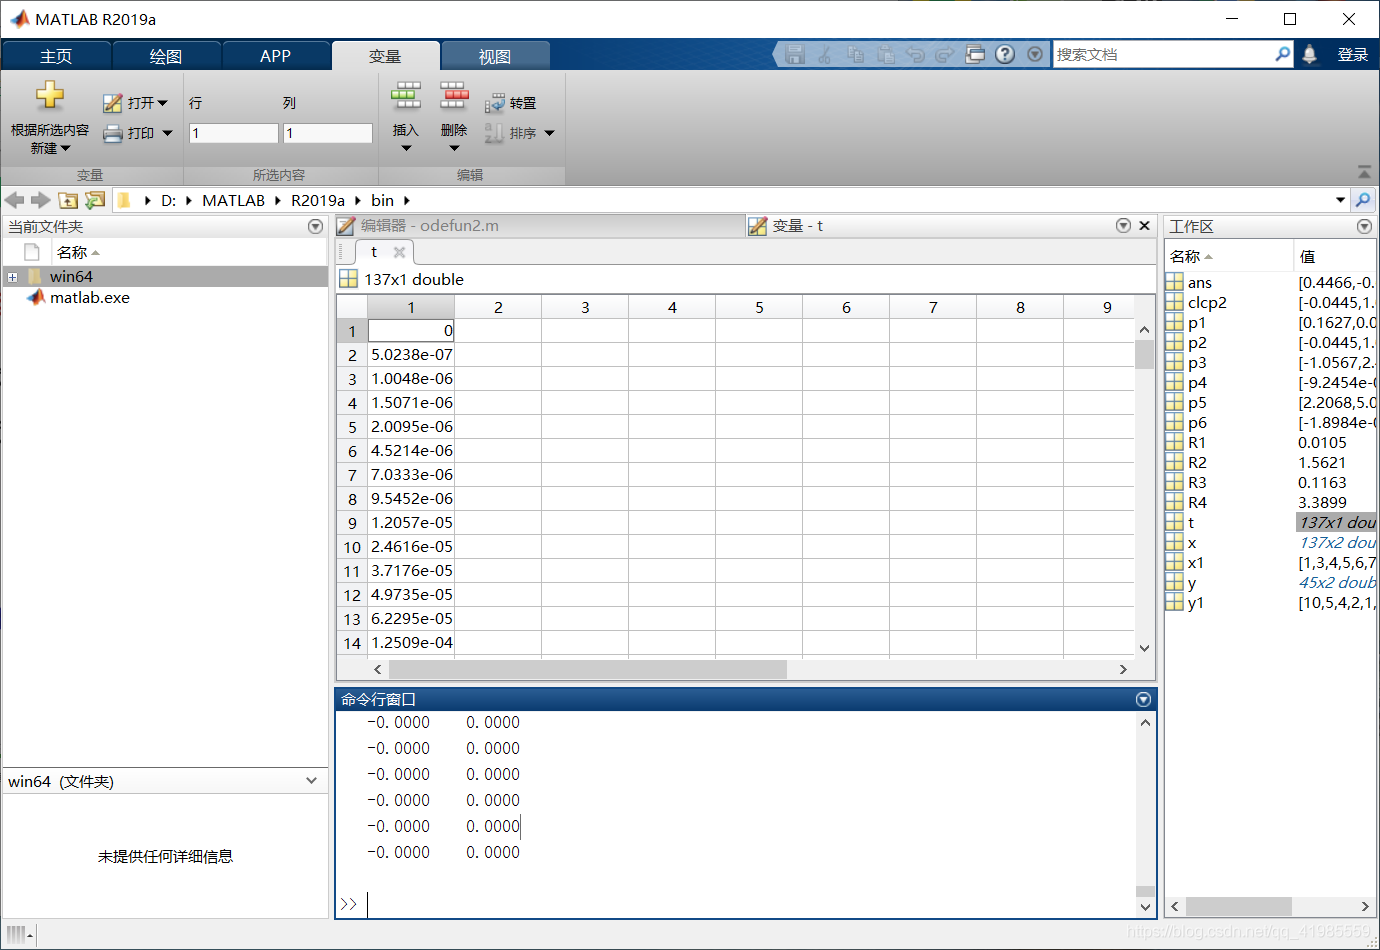Click the 行 row number input field

pos(234,133)
